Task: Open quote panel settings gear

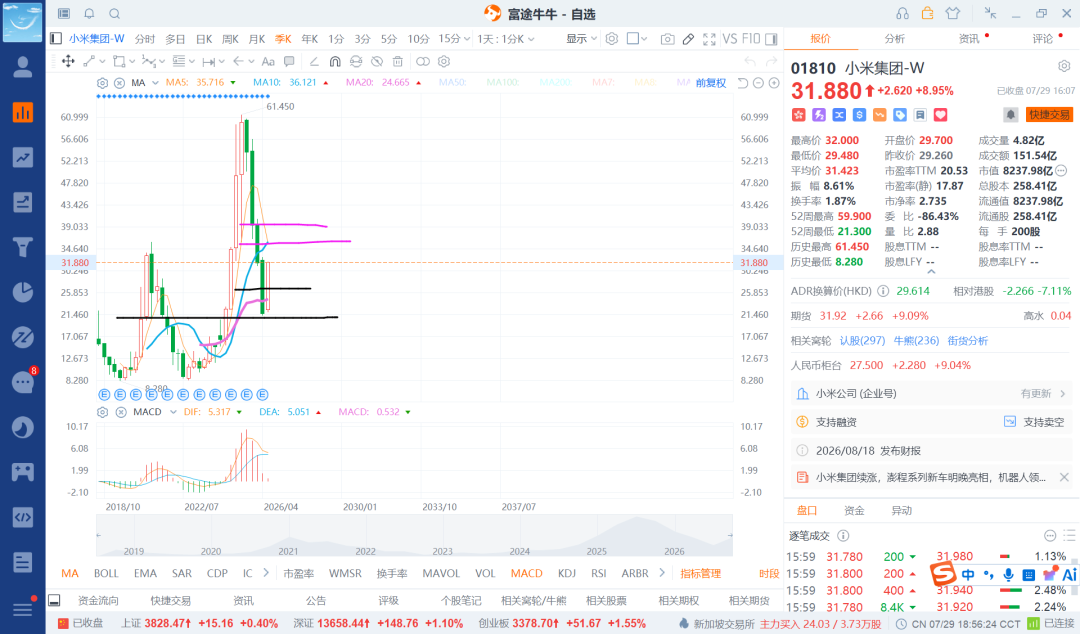Action: pyautogui.click(x=1064, y=66)
